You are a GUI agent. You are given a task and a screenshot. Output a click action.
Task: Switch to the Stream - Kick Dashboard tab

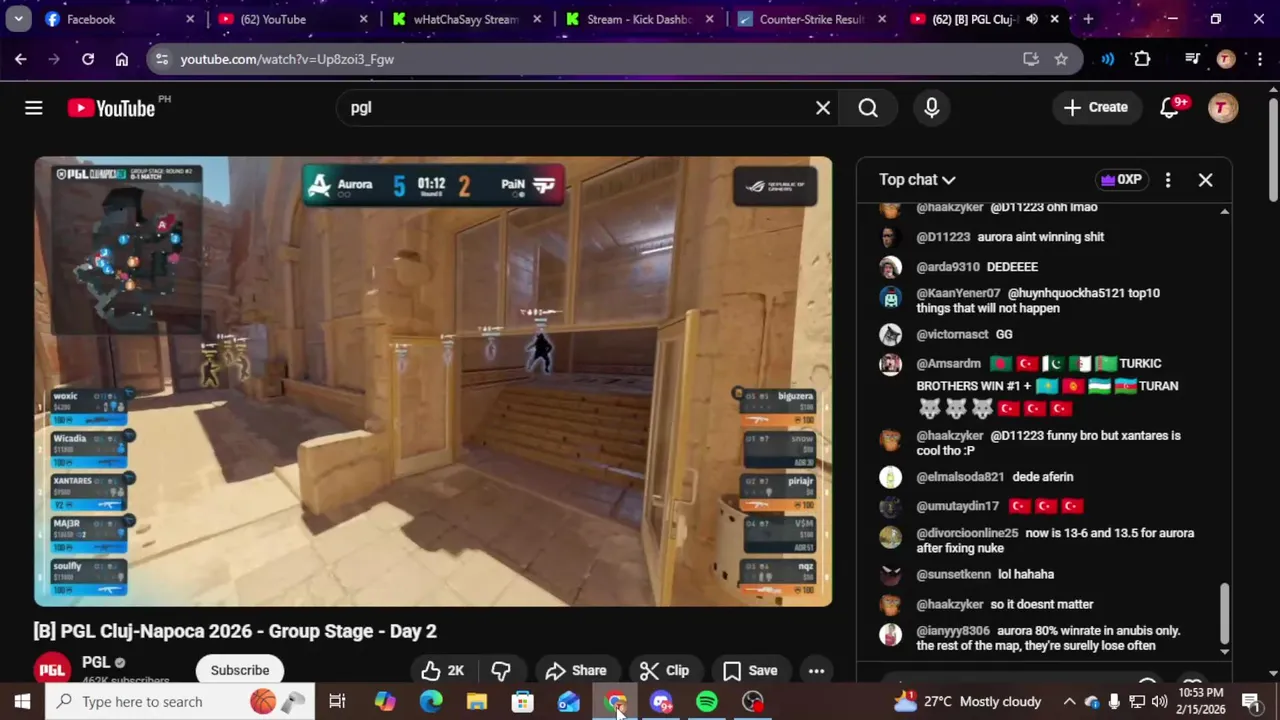pyautogui.click(x=639, y=19)
